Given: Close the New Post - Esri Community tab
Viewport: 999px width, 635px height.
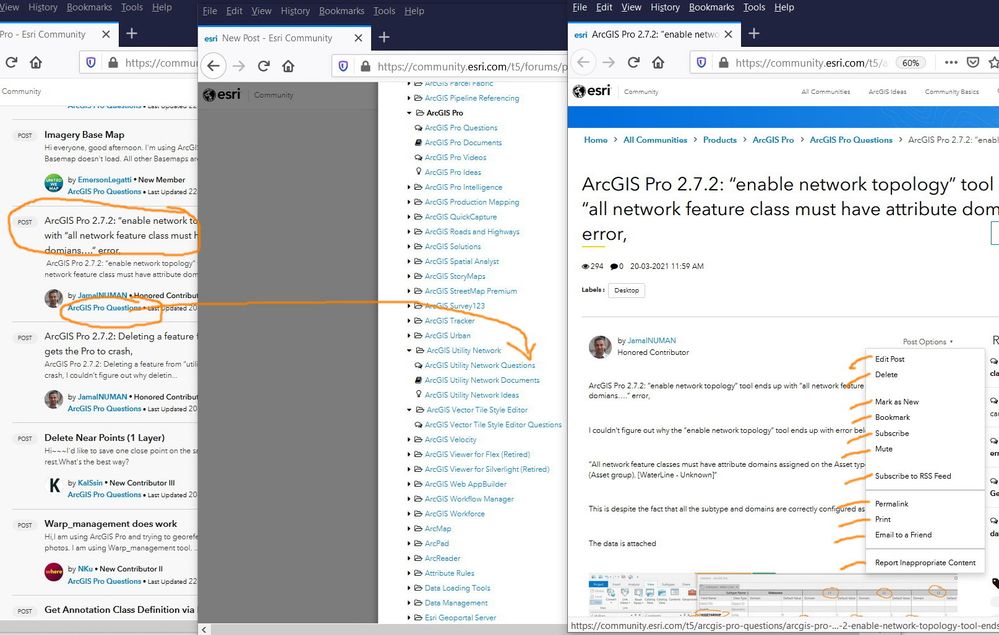Looking at the screenshot, I should 358,38.
